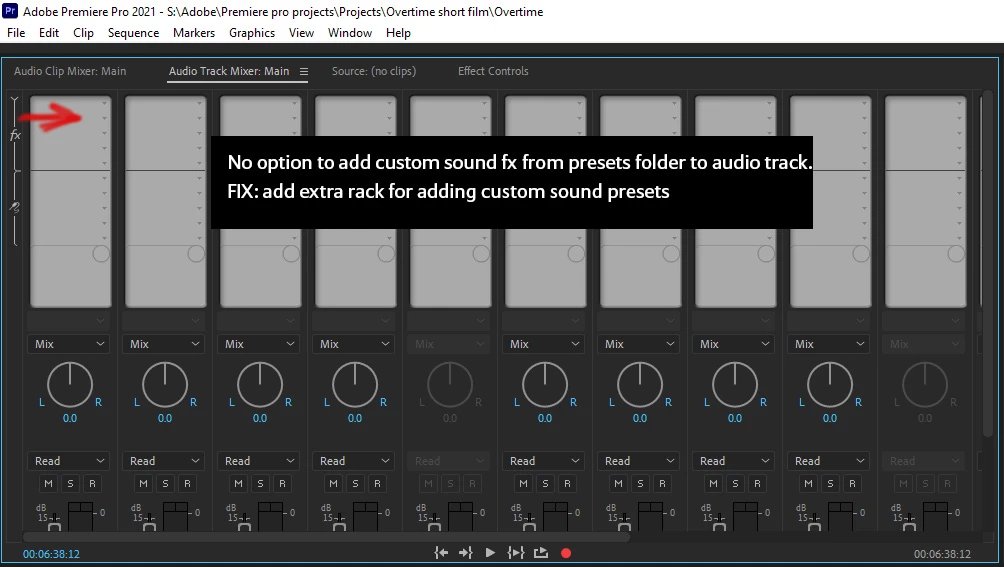Open the Markers menu
The height and width of the screenshot is (567, 1004).
coord(194,33)
